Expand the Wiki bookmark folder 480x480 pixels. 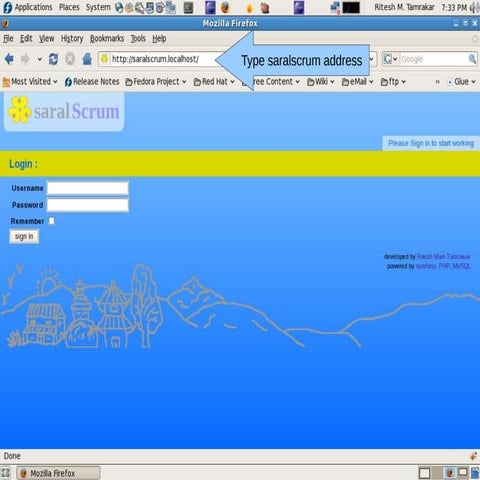320,82
